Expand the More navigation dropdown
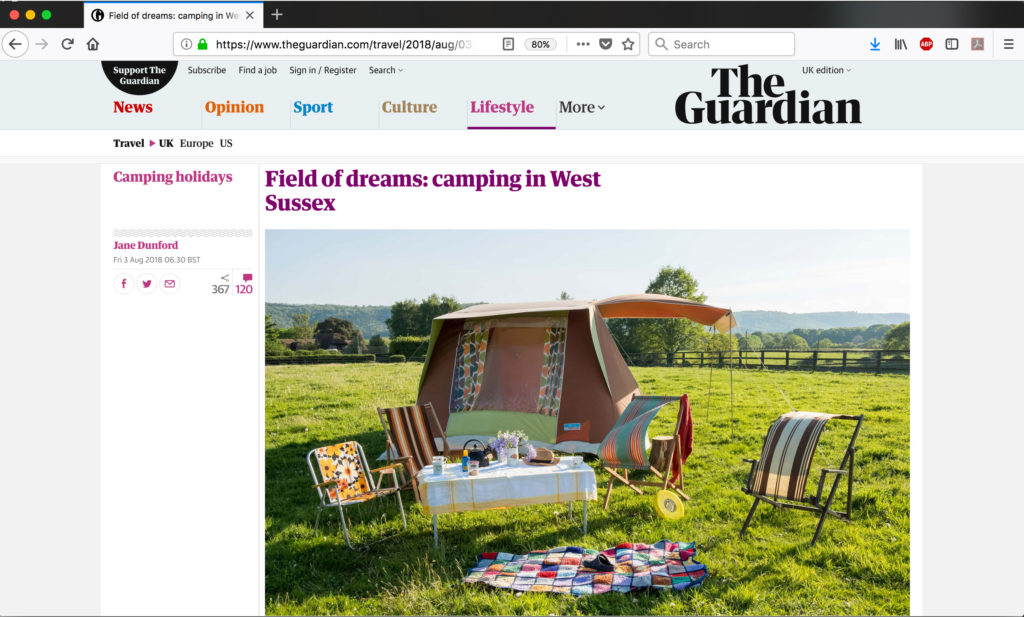 (x=581, y=107)
